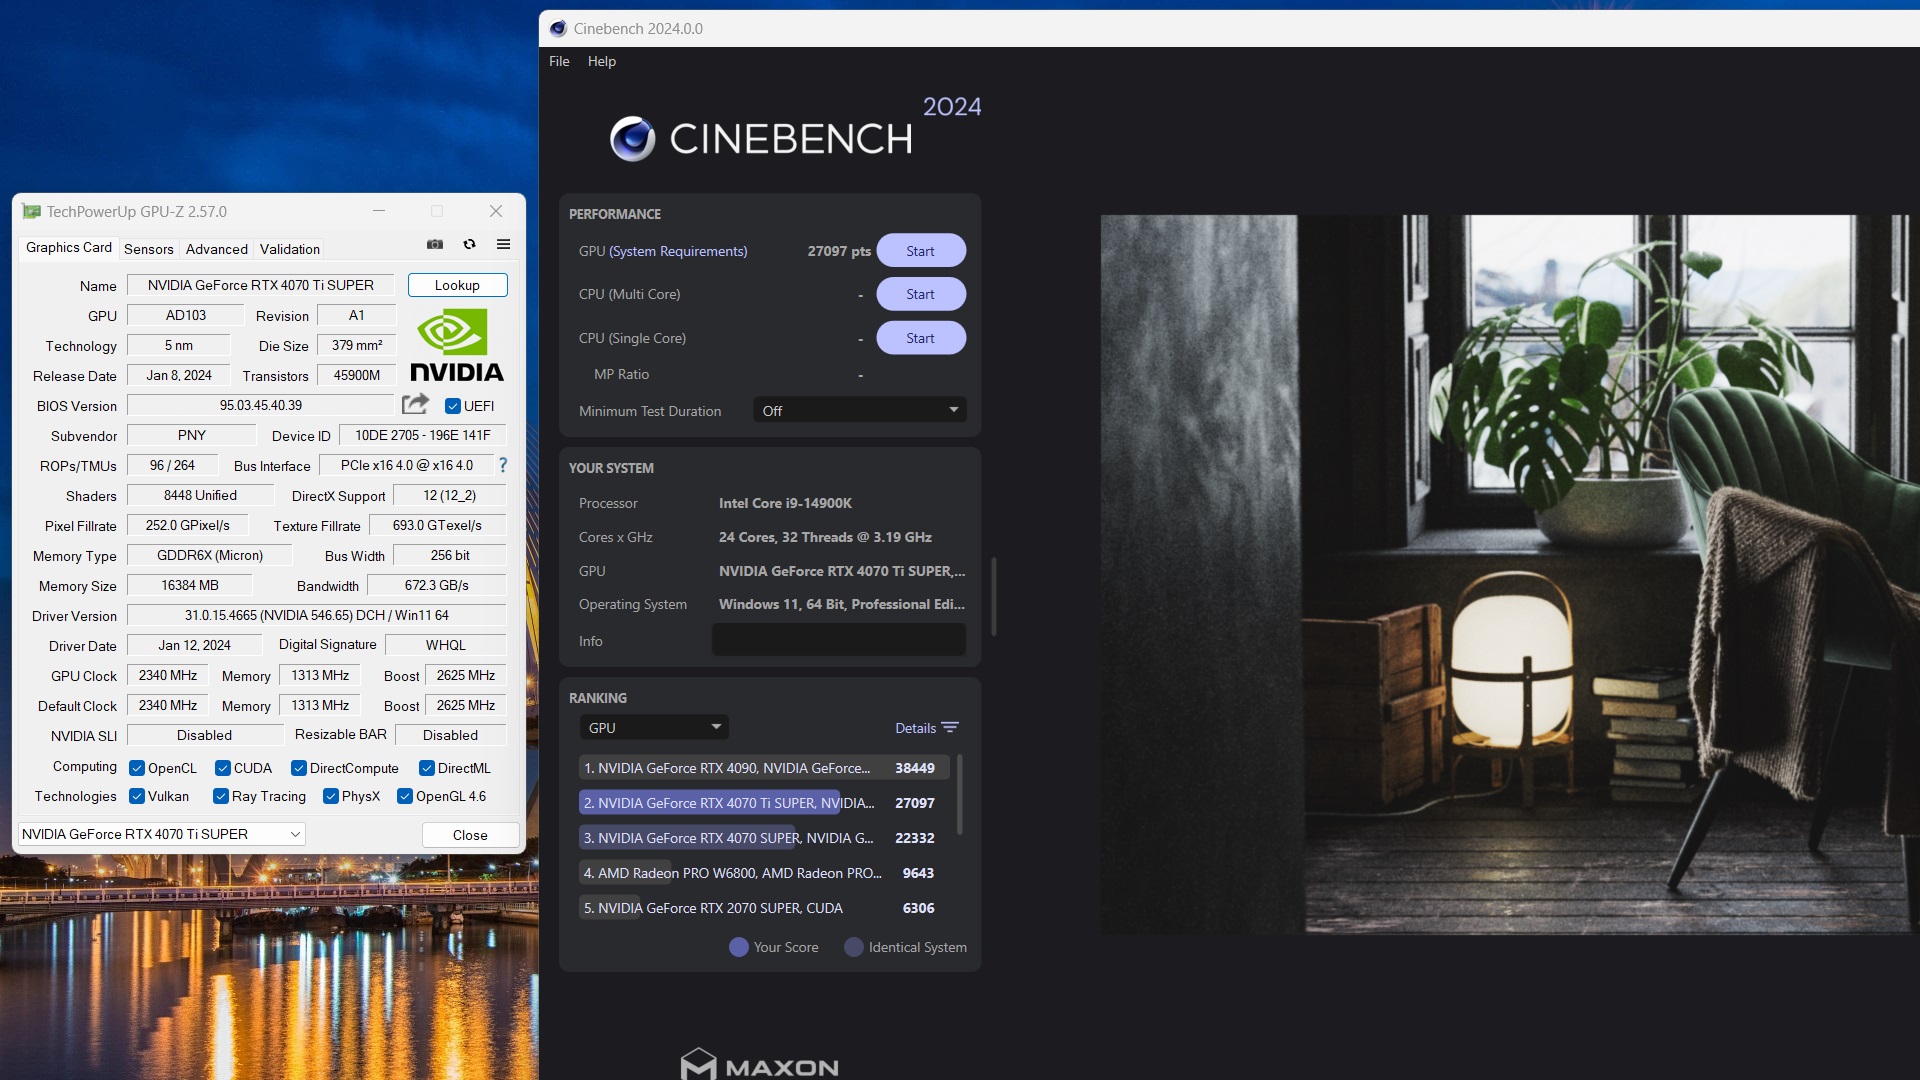Toggle the Ray Tracing checkbox
Viewport: 1920px width, 1080px height.
coord(221,796)
